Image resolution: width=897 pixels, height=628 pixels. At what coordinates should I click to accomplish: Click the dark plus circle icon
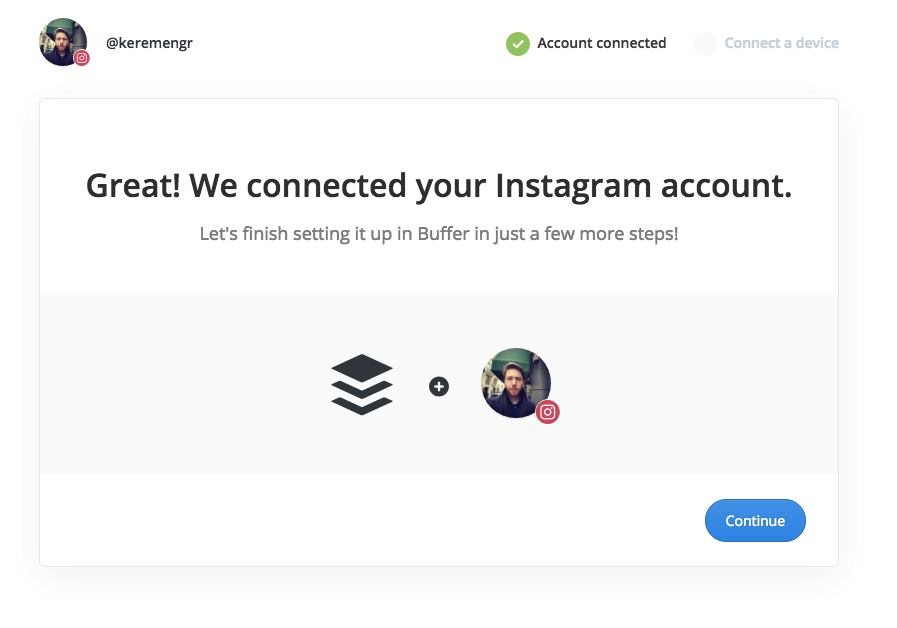point(439,387)
